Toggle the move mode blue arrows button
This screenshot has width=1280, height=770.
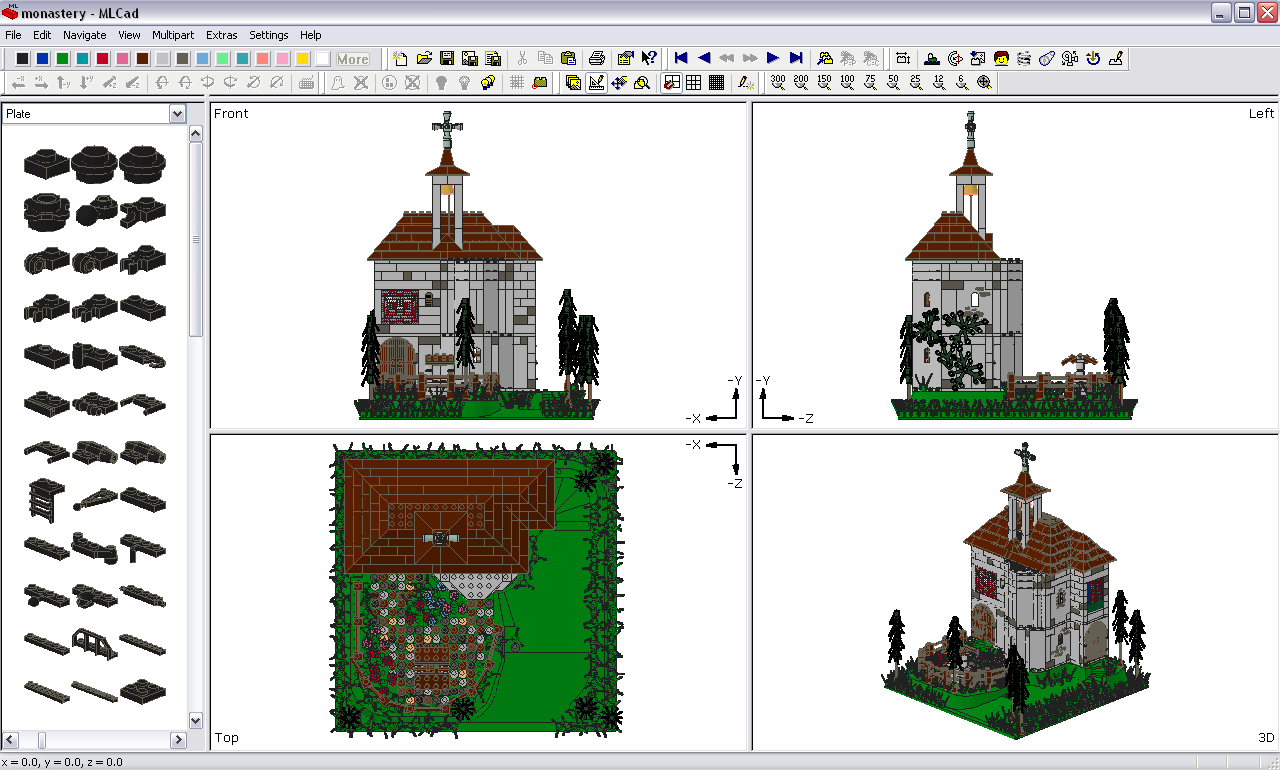tap(619, 82)
